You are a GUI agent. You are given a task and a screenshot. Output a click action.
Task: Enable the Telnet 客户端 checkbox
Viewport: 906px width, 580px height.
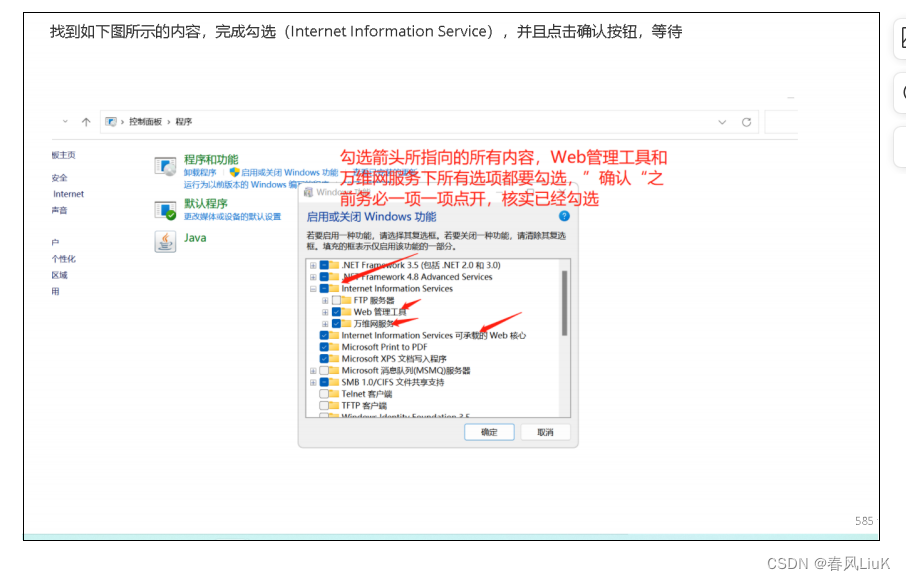coord(324,393)
